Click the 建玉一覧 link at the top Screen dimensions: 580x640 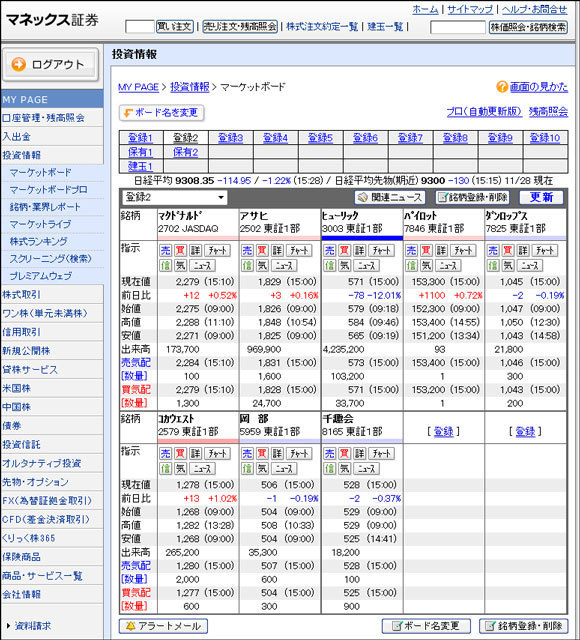[385, 27]
